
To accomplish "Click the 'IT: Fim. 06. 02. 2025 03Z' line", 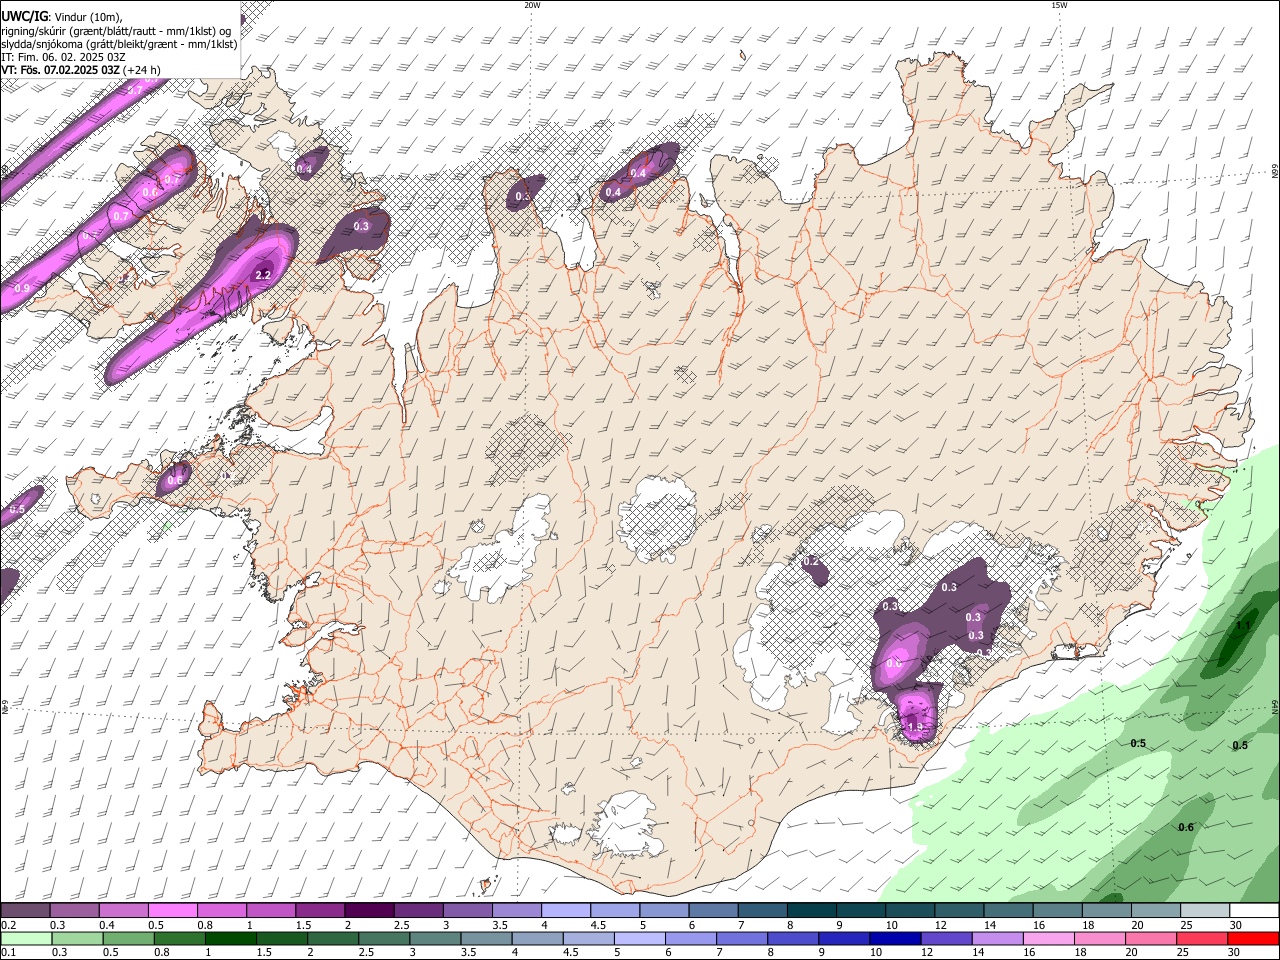I will pyautogui.click(x=63, y=57).
